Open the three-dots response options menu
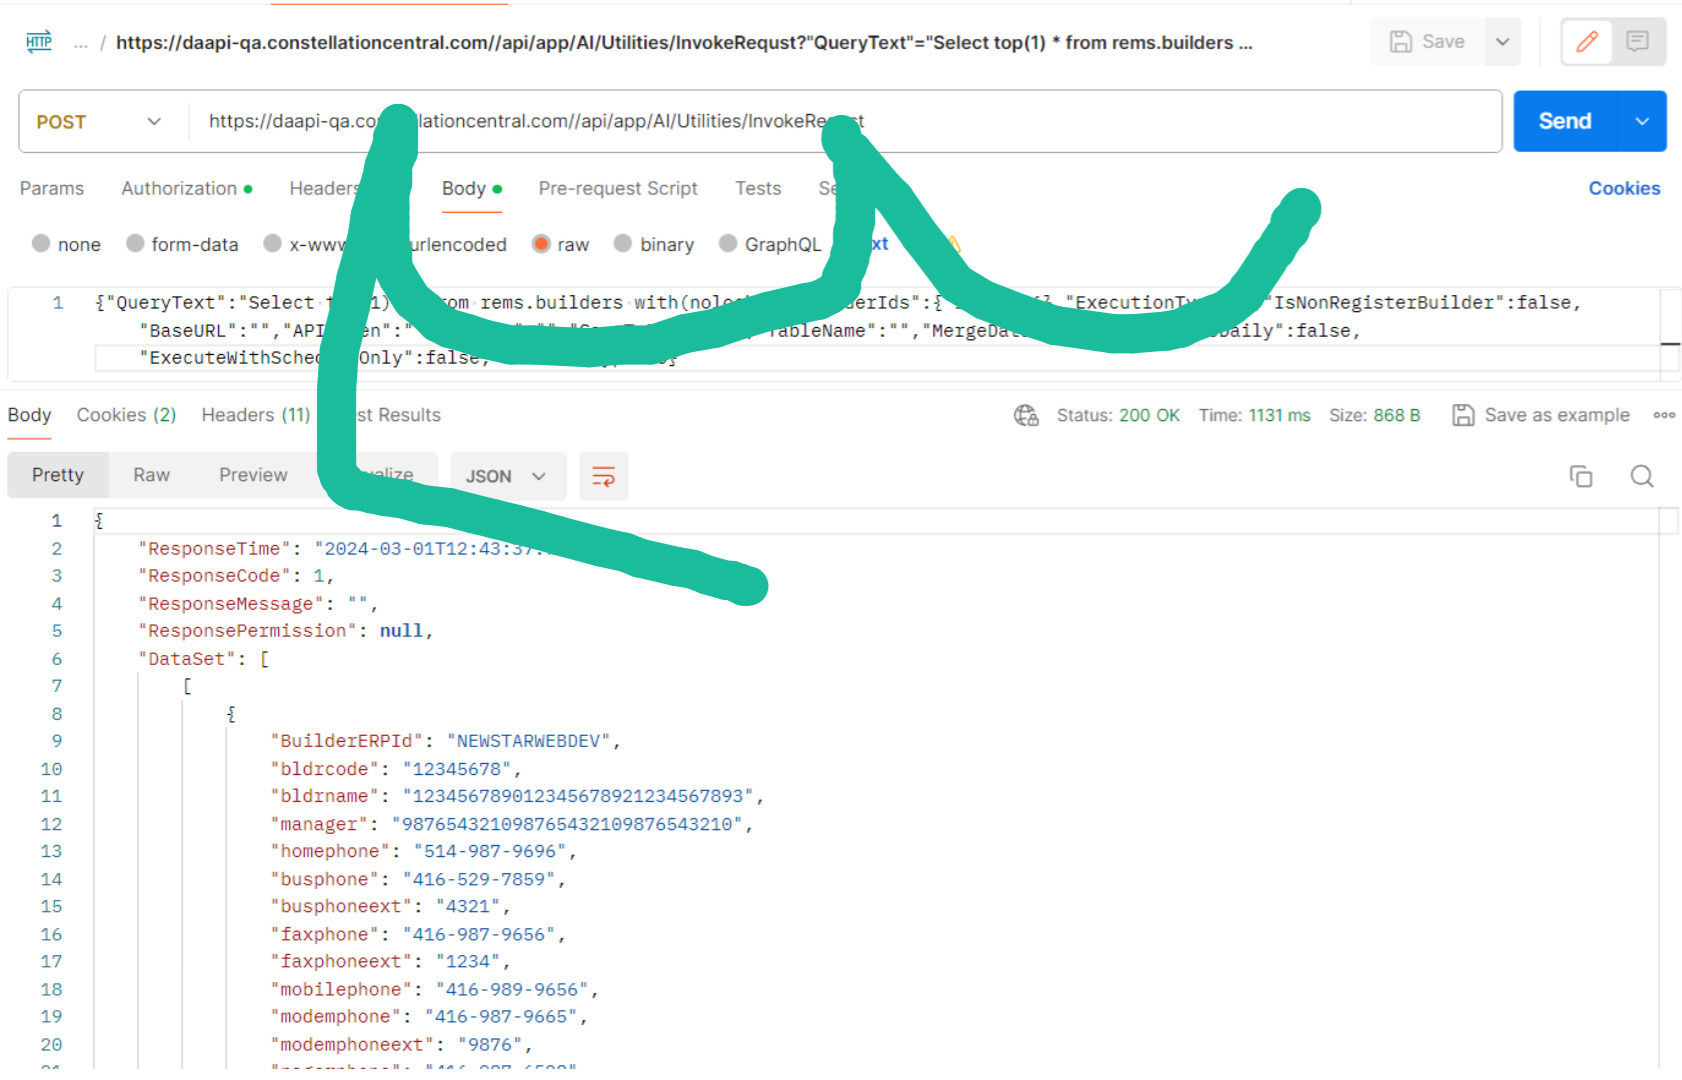Viewport: 1682px width, 1080px height. point(1663,415)
